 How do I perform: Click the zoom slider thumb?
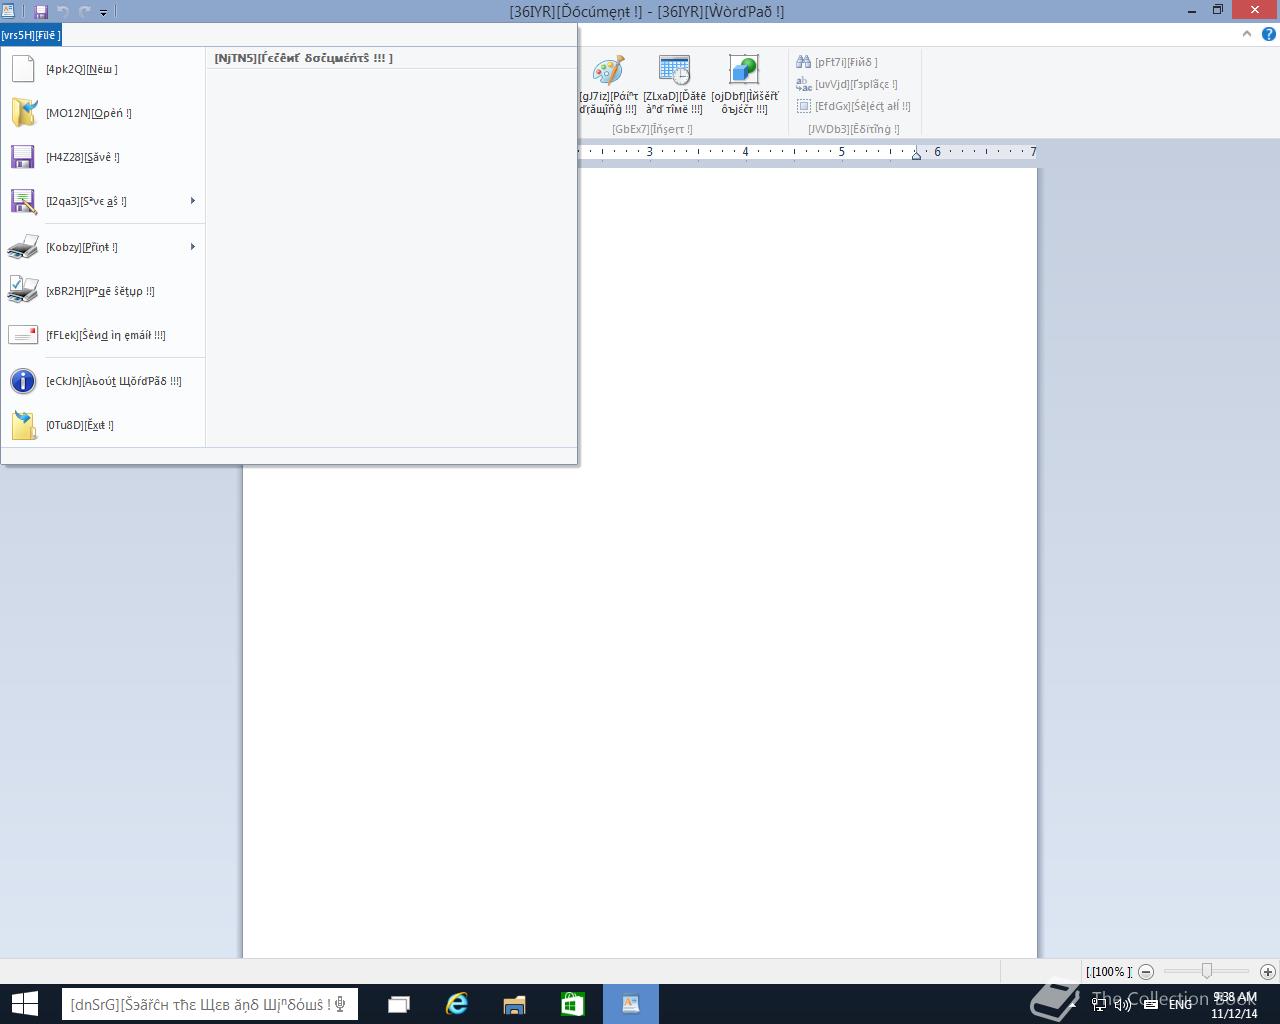(1207, 971)
